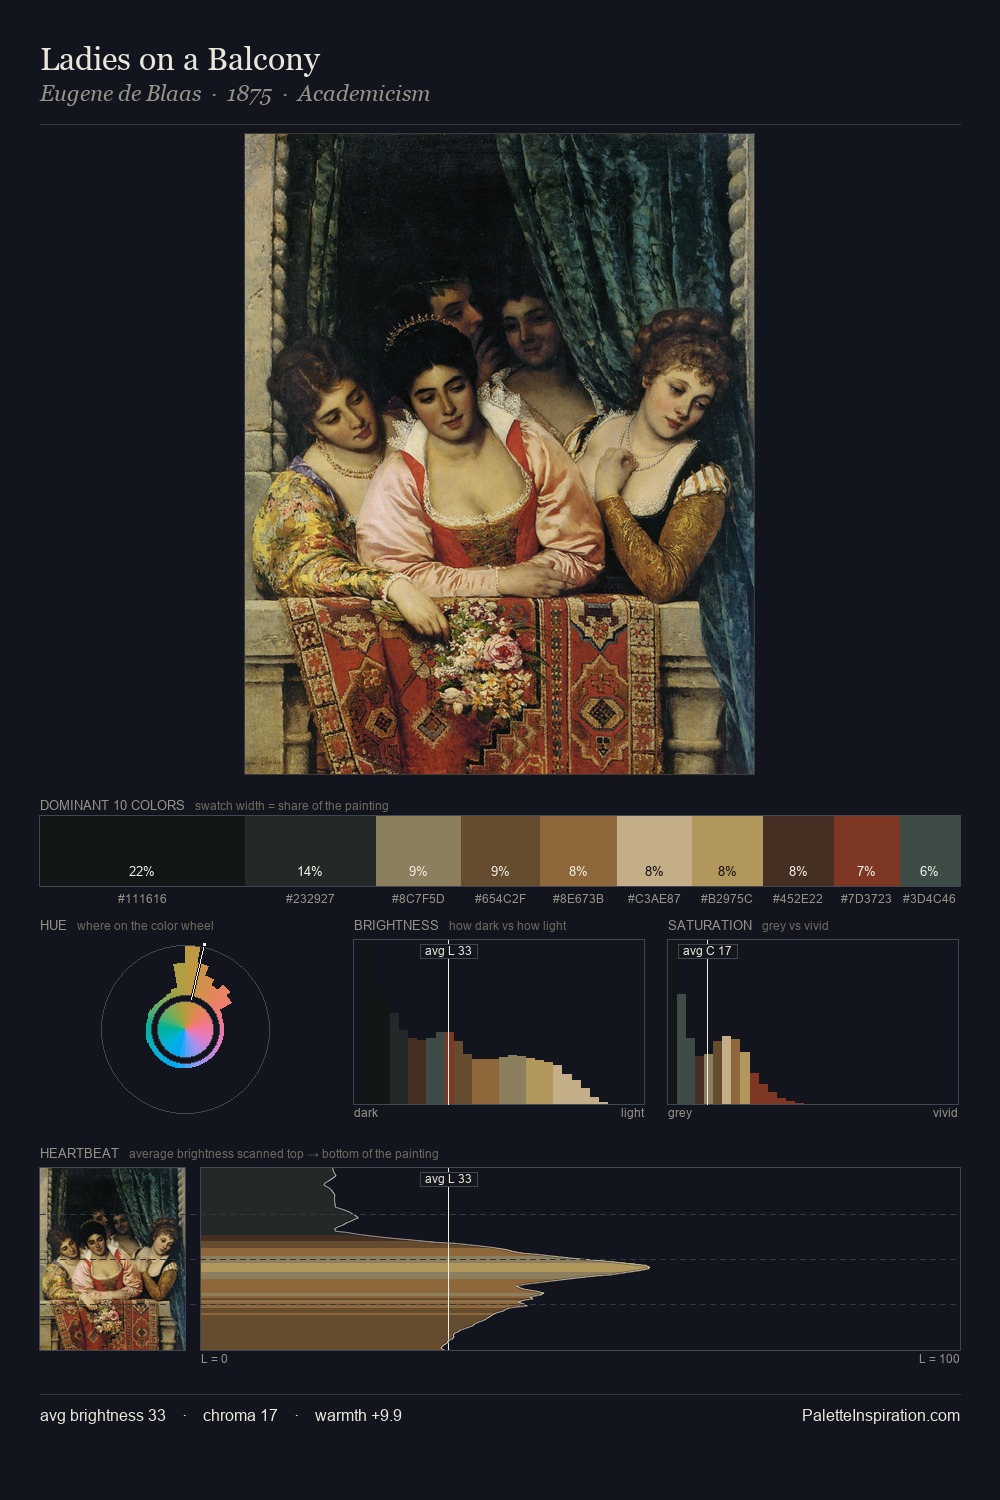Screen dimensions: 1000x1500
Task: Open the PaletteInspiration.com link
Action: pos(881,1415)
